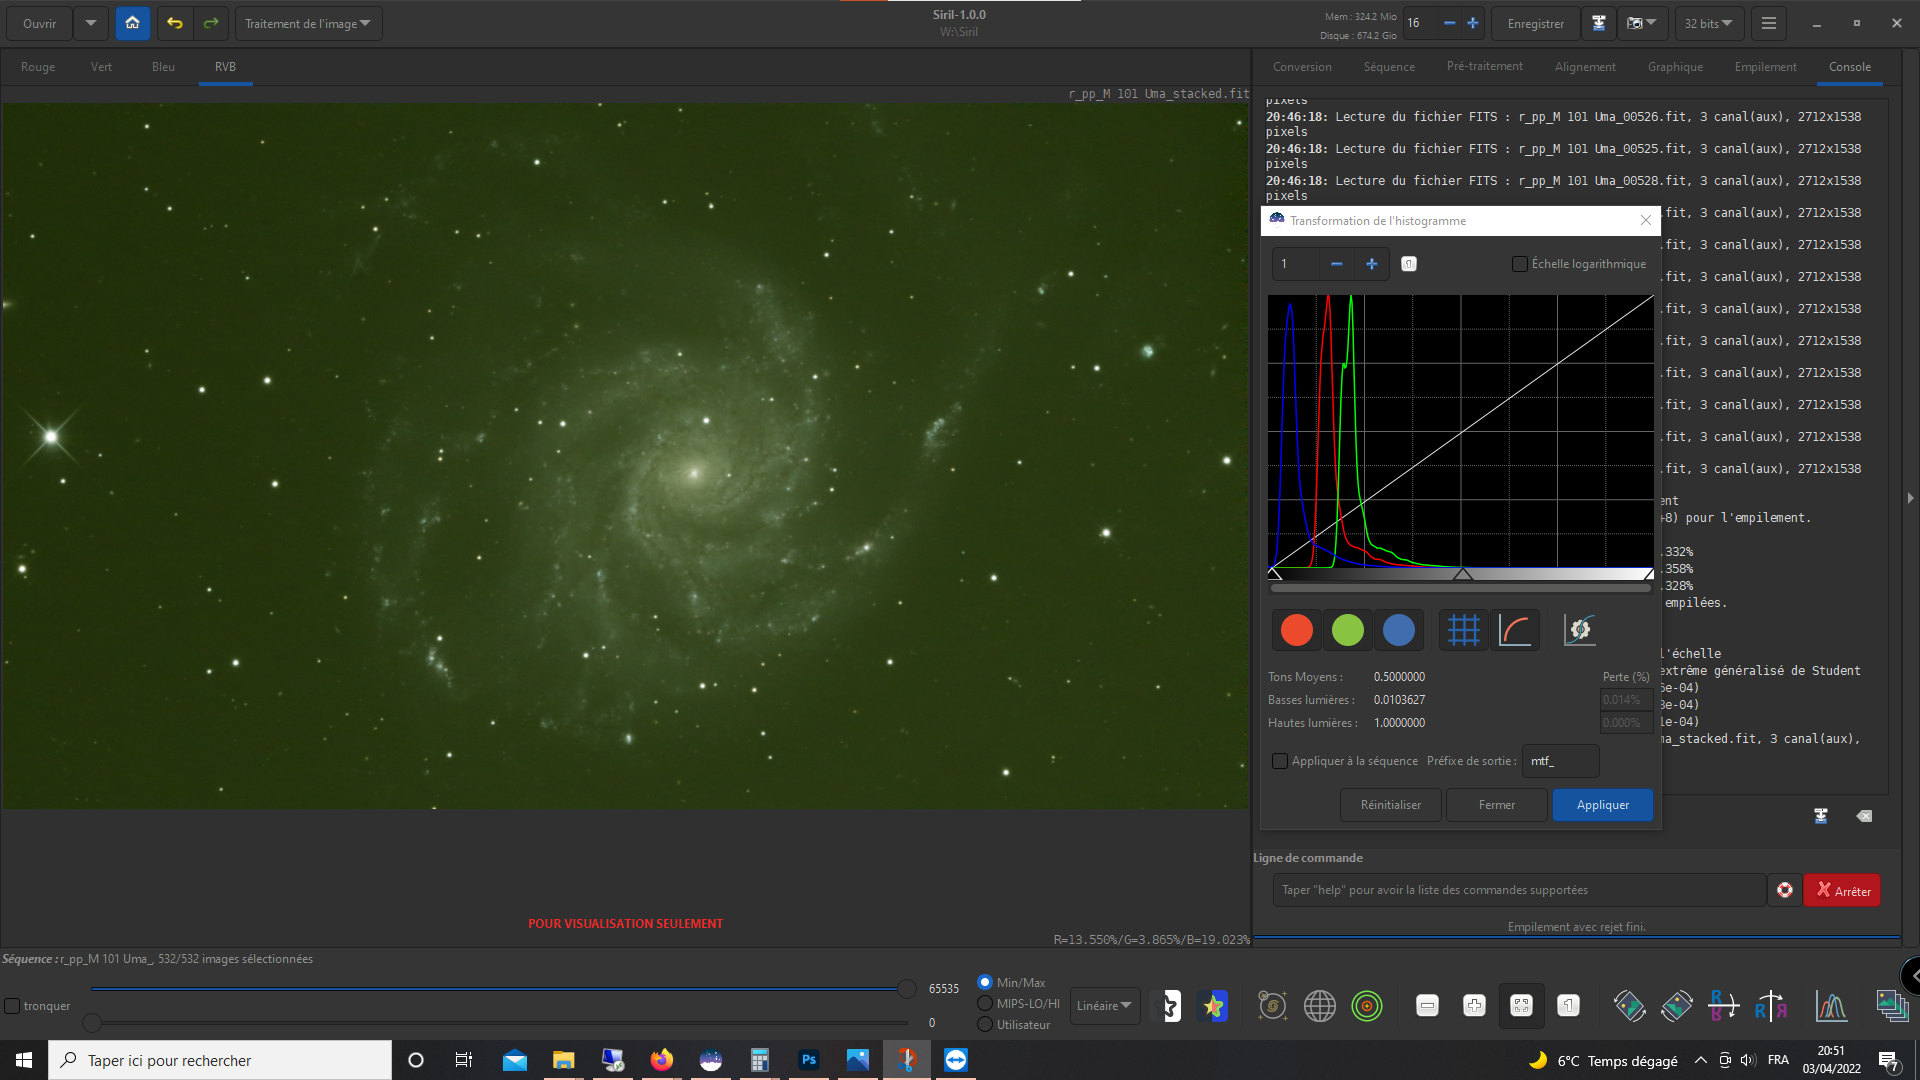This screenshot has width=1920, height=1080.
Task: Toggle the histogram grid display
Action: pos(1464,630)
